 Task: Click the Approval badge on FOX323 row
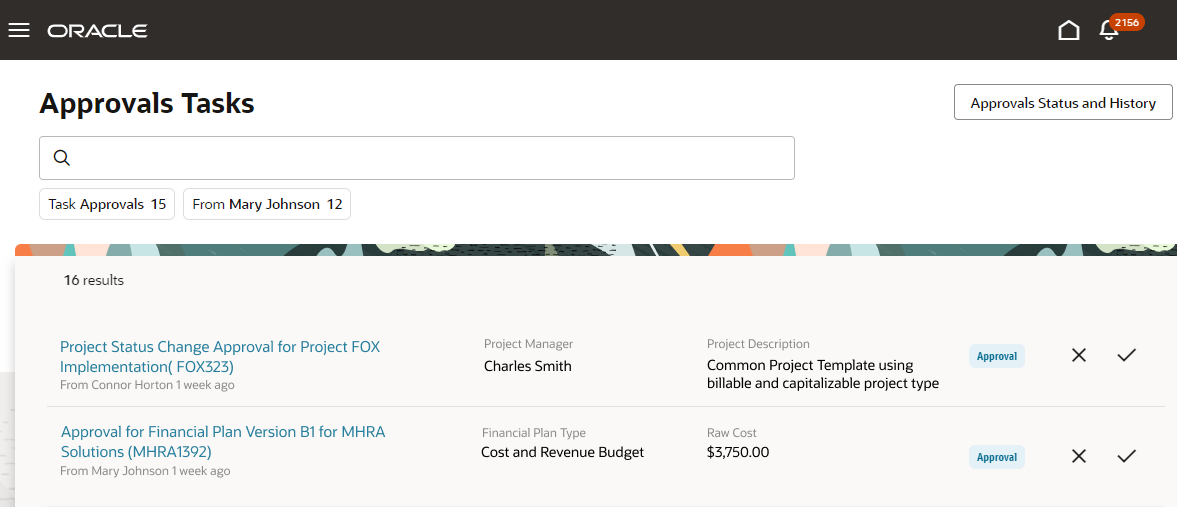tap(997, 356)
